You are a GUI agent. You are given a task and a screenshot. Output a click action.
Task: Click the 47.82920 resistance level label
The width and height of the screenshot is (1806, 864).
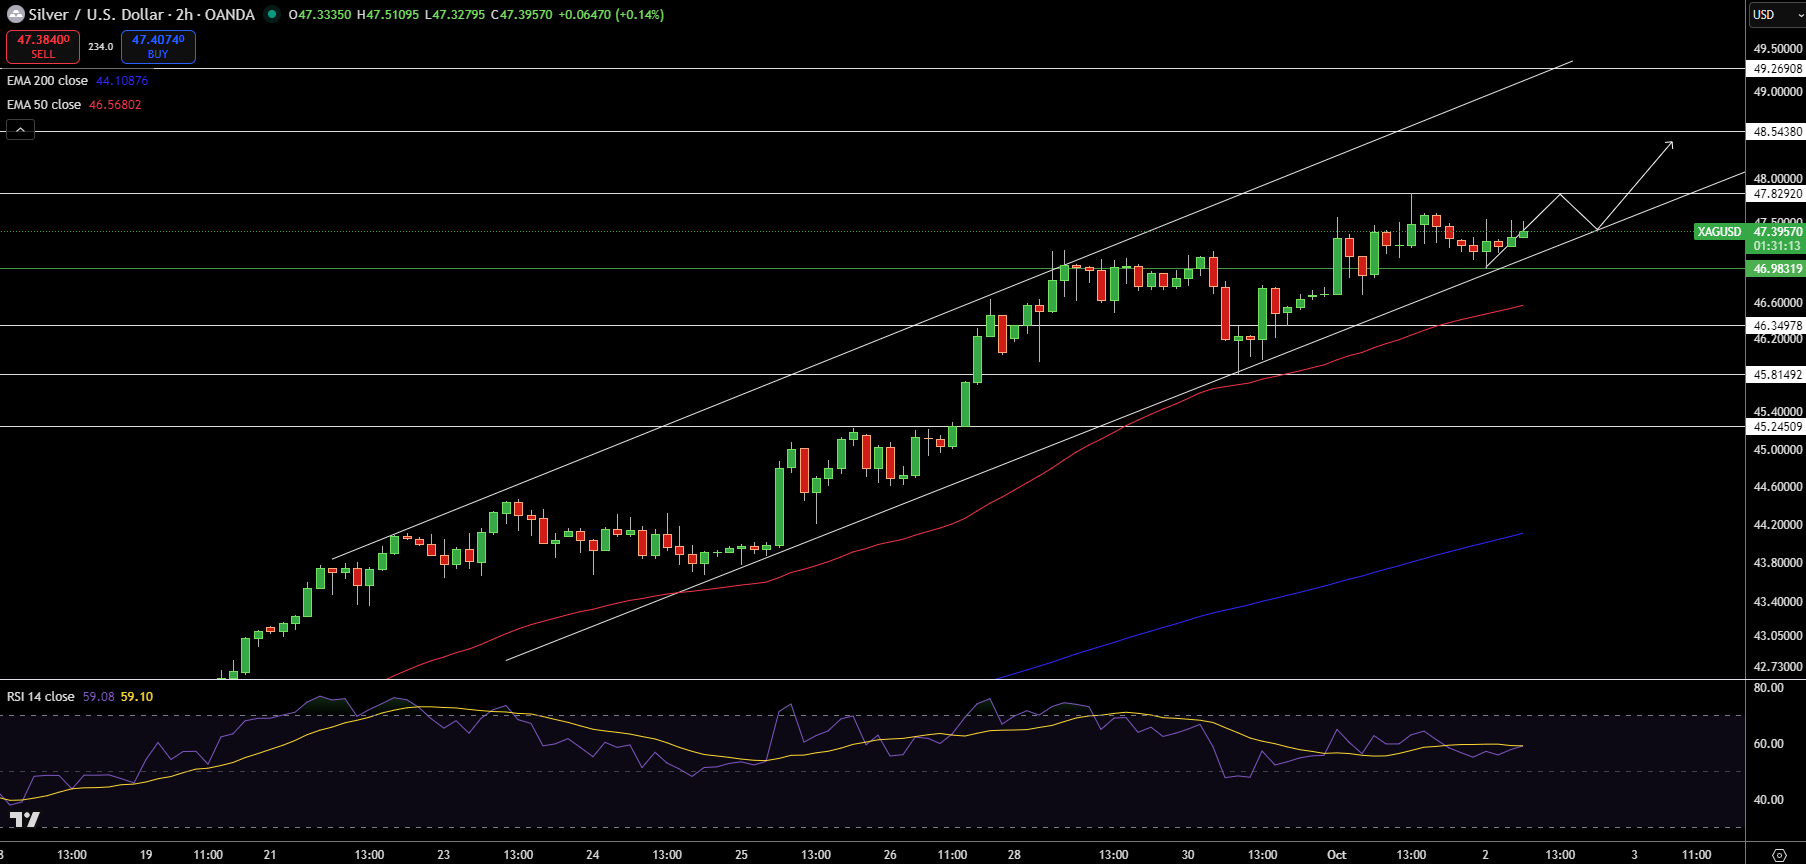tap(1776, 194)
